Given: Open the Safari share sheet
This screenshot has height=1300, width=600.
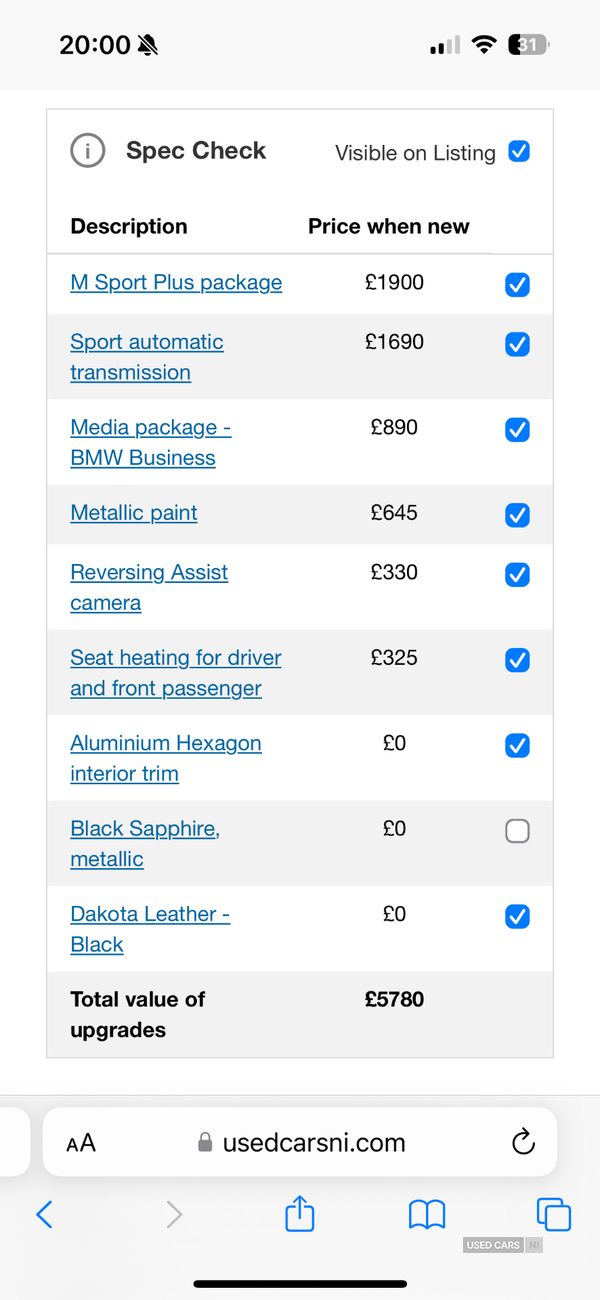Looking at the screenshot, I should 300,1213.
